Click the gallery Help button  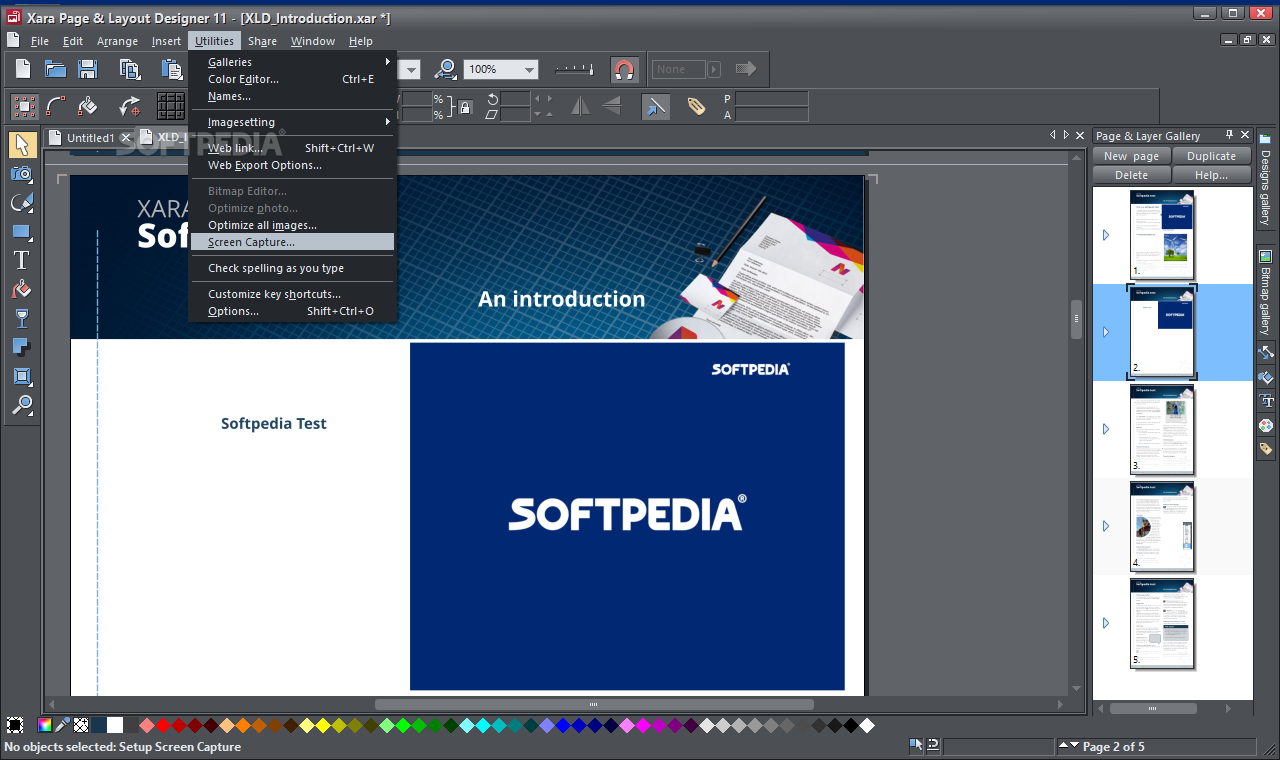[x=1211, y=175]
